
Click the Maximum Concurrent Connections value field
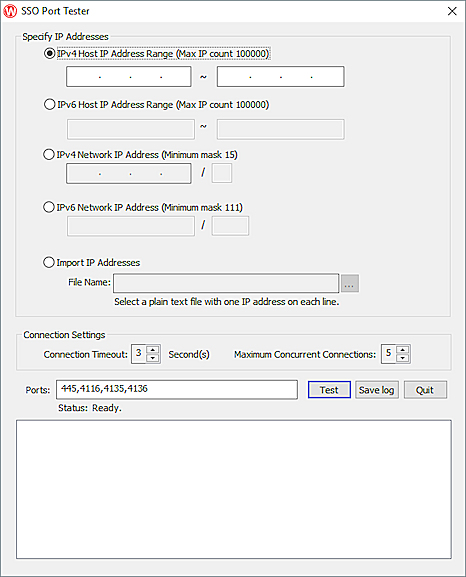(389, 354)
